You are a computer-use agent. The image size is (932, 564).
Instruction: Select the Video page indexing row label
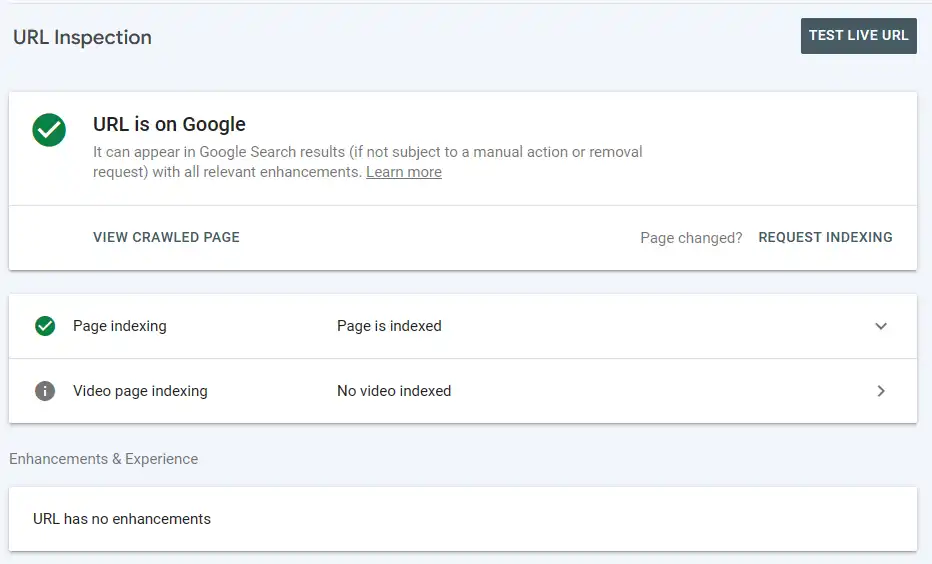click(x=140, y=390)
